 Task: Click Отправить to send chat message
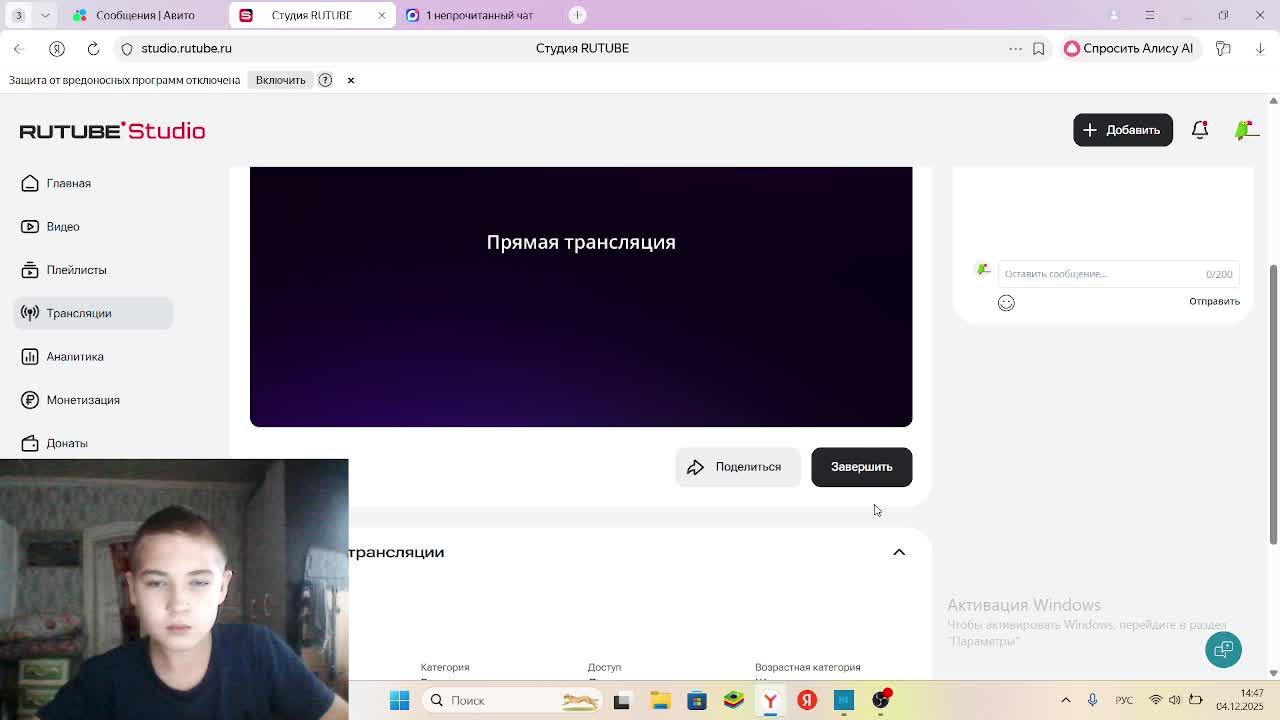coord(1214,301)
